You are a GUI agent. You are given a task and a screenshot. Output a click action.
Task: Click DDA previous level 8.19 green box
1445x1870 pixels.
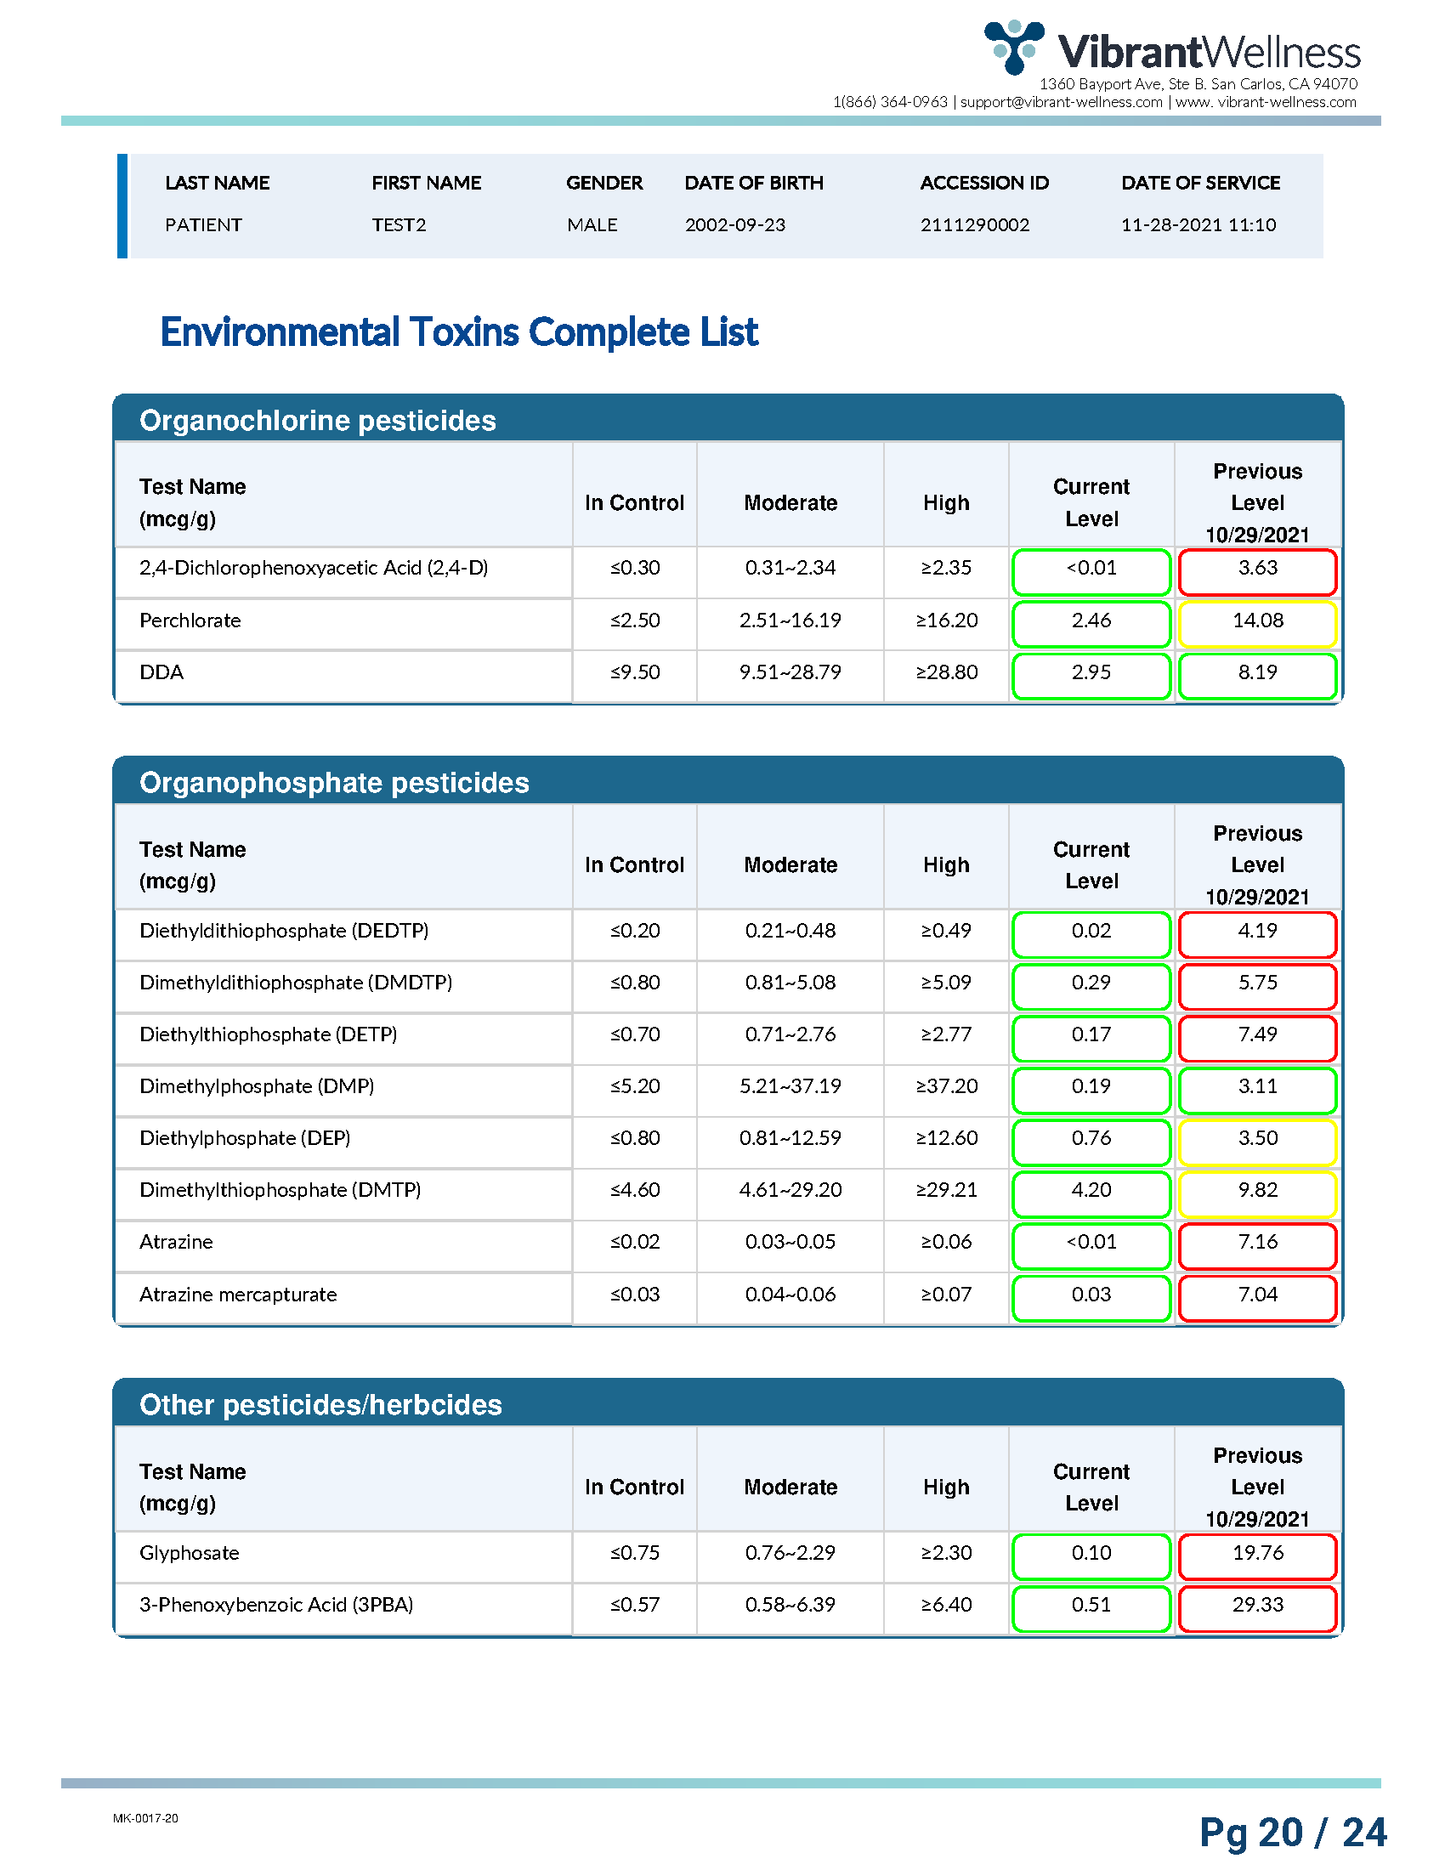pos(1258,676)
